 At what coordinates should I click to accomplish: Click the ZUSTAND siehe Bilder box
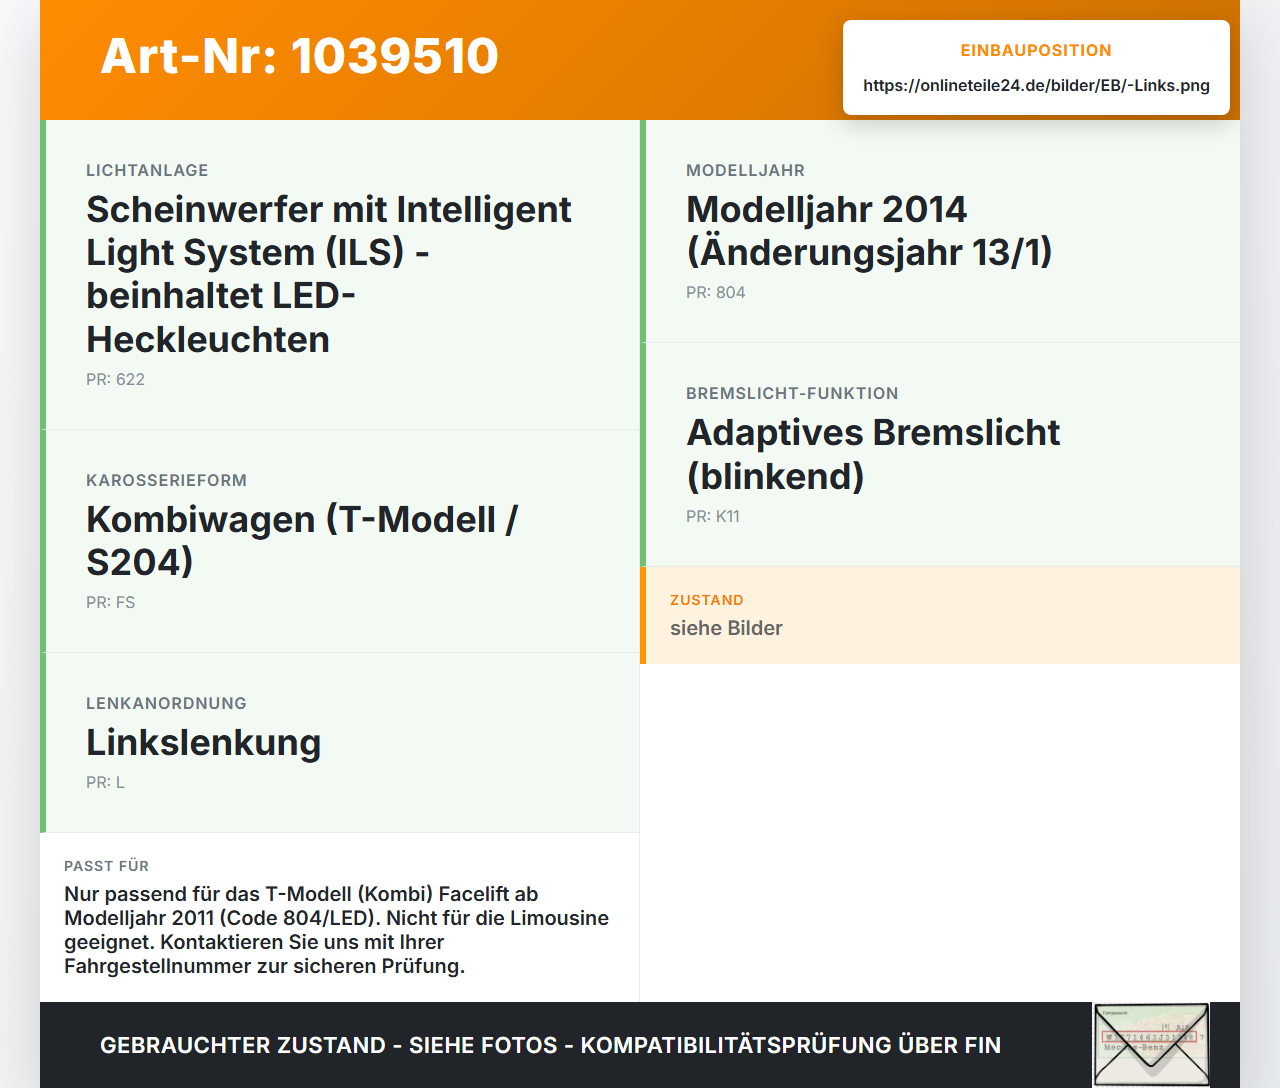coord(940,615)
